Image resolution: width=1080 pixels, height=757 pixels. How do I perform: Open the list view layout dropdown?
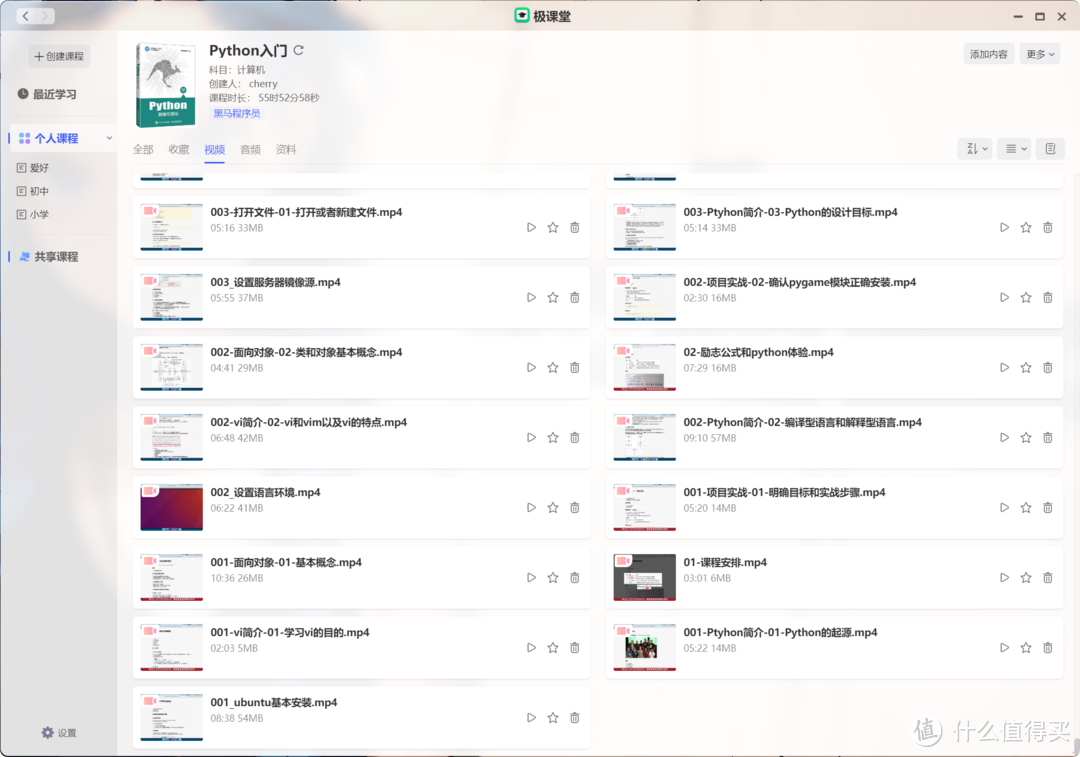tap(1013, 148)
